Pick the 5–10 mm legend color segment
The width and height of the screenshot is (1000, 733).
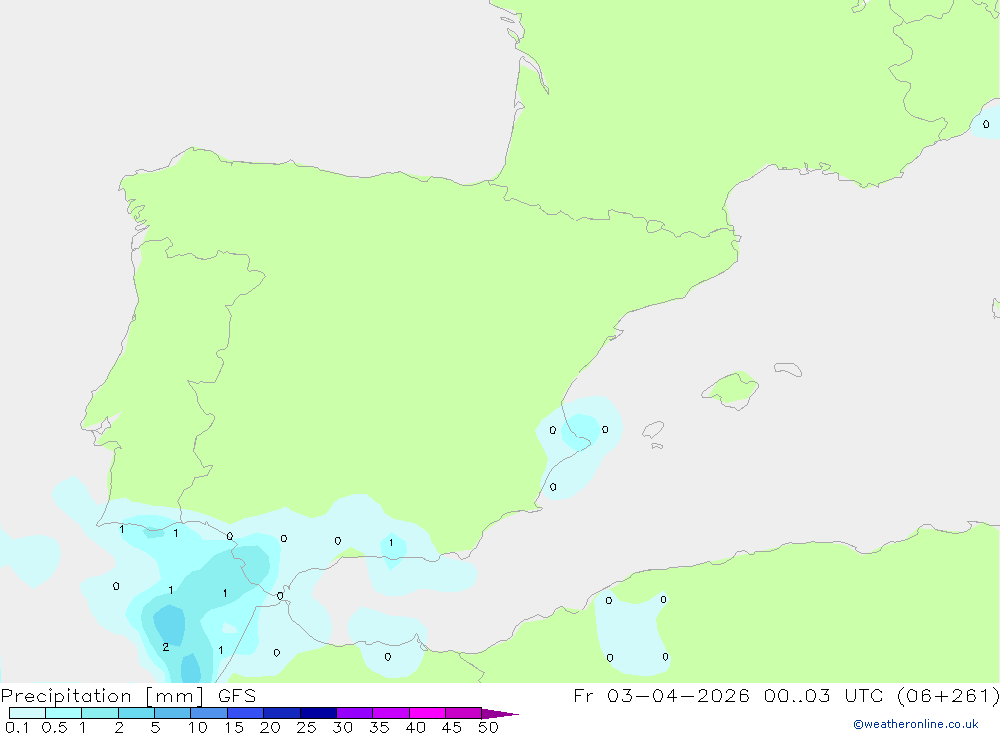[173, 713]
